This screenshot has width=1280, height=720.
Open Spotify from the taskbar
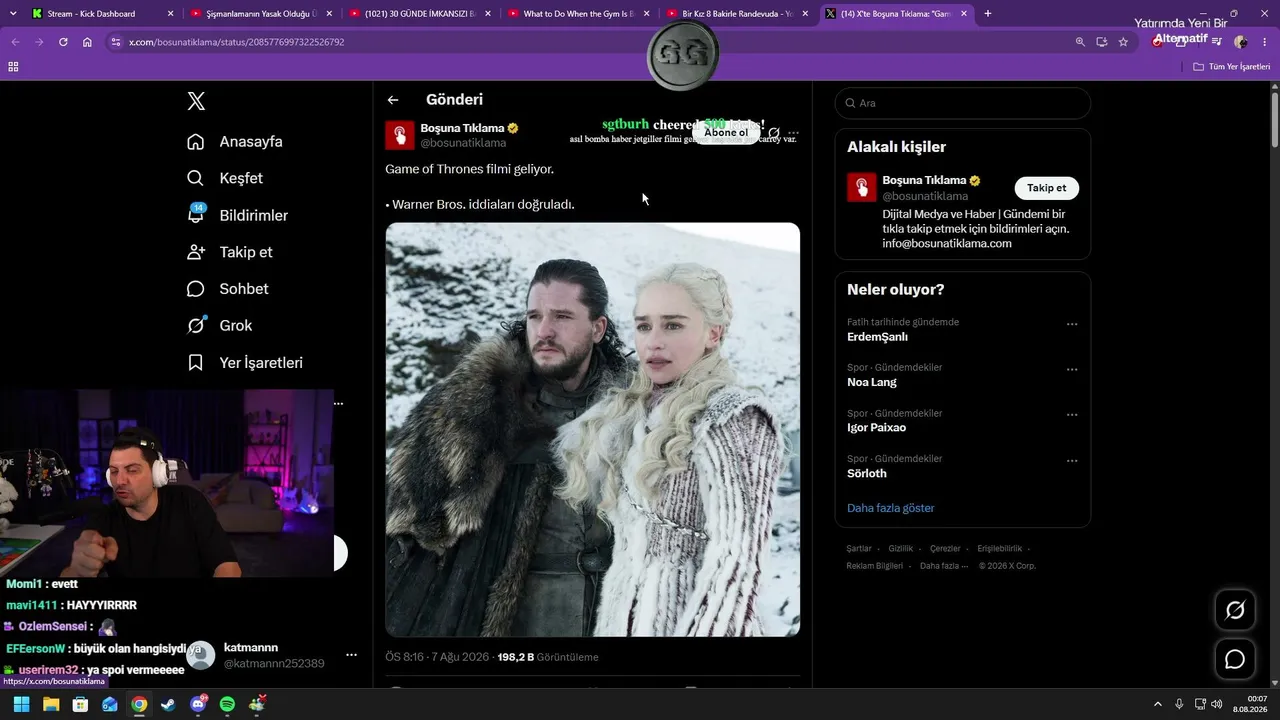click(227, 704)
